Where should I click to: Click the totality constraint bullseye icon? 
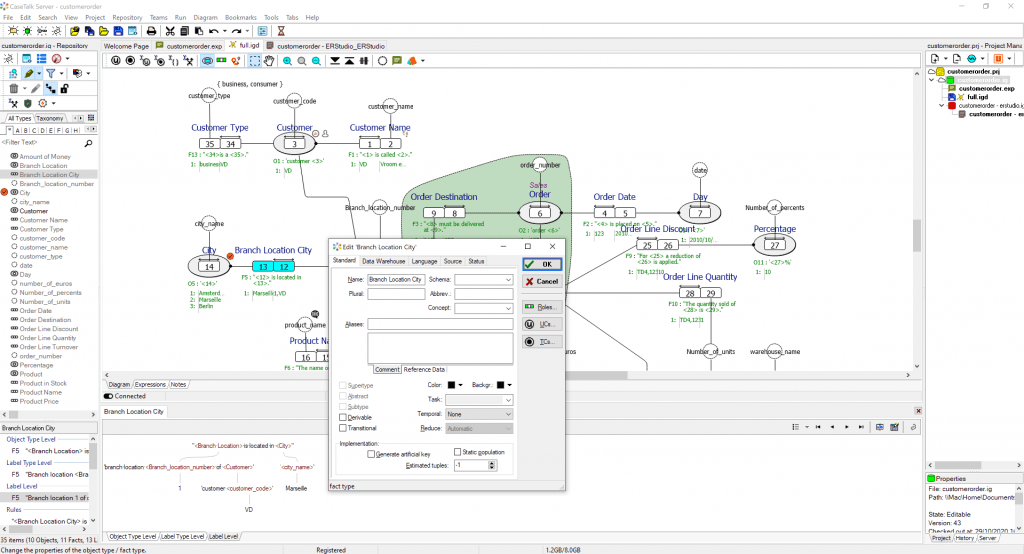(x=130, y=61)
